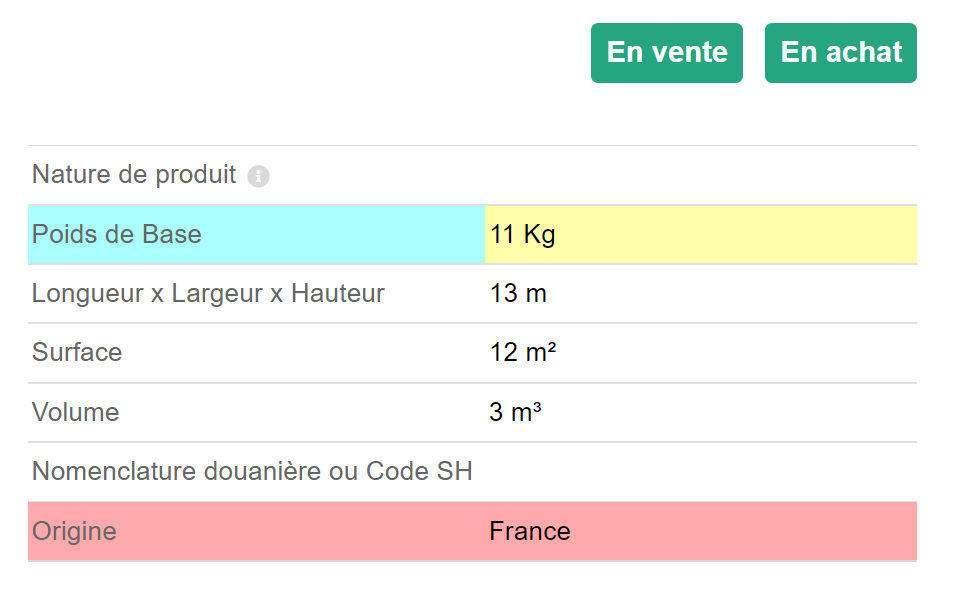Select the Poids de Base label
The width and height of the screenshot is (958, 614).
[117, 235]
